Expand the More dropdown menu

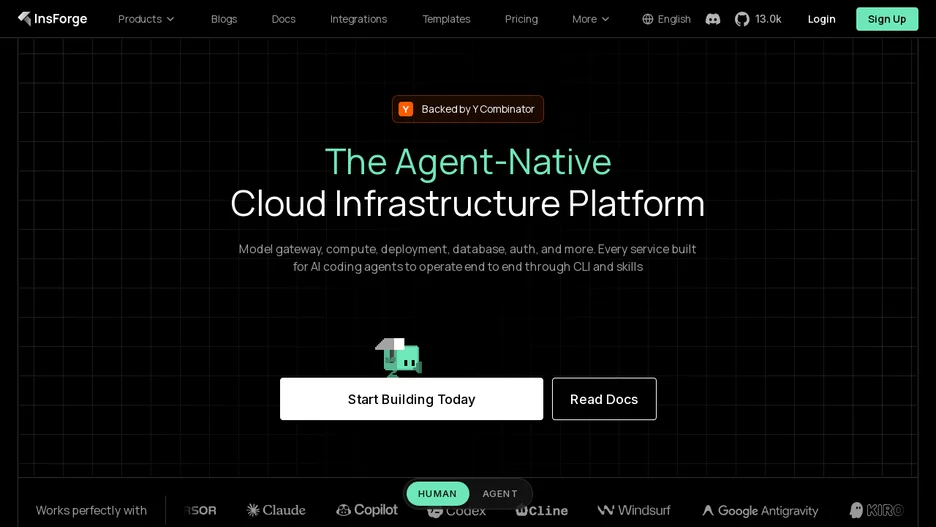click(590, 19)
